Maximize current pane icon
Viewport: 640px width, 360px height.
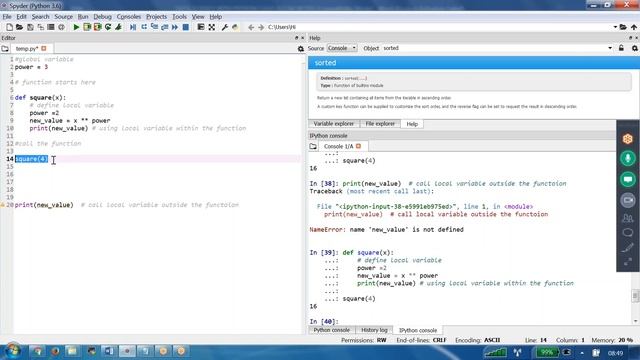pyautogui.click(x=211, y=27)
